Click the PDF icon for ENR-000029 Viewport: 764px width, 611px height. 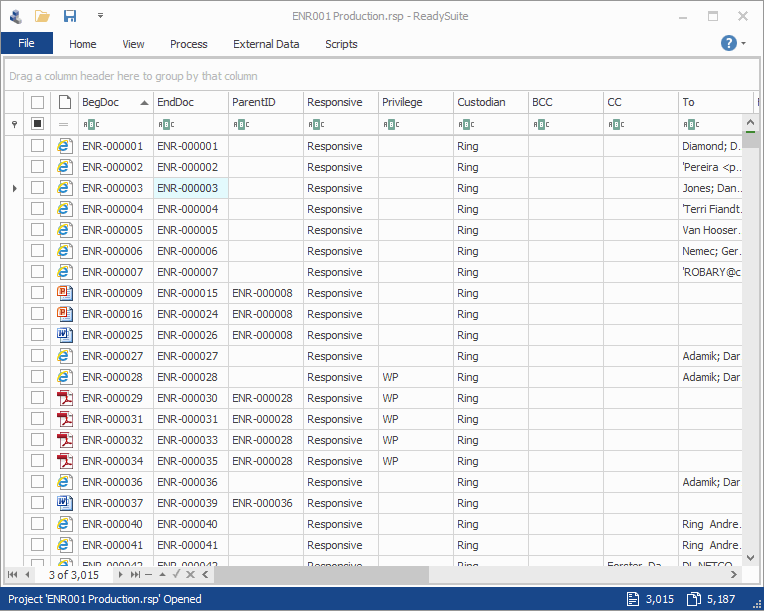pos(65,398)
